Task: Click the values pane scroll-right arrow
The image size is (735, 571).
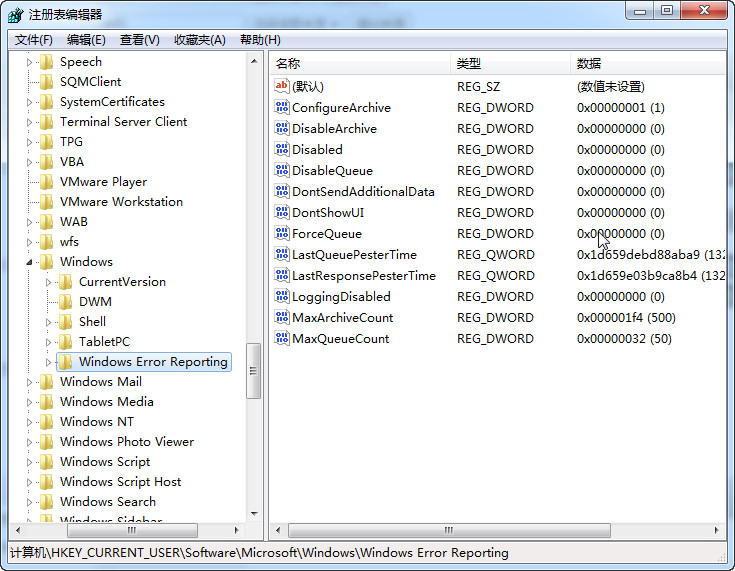Action: (717, 530)
